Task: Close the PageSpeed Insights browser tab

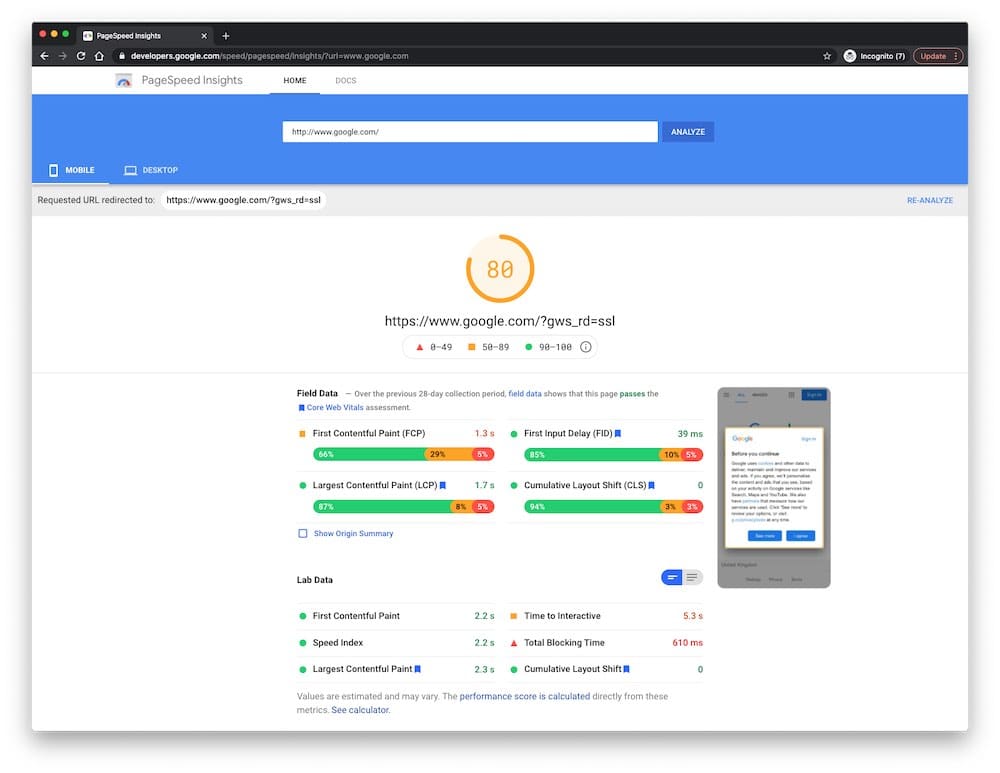Action: click(204, 36)
